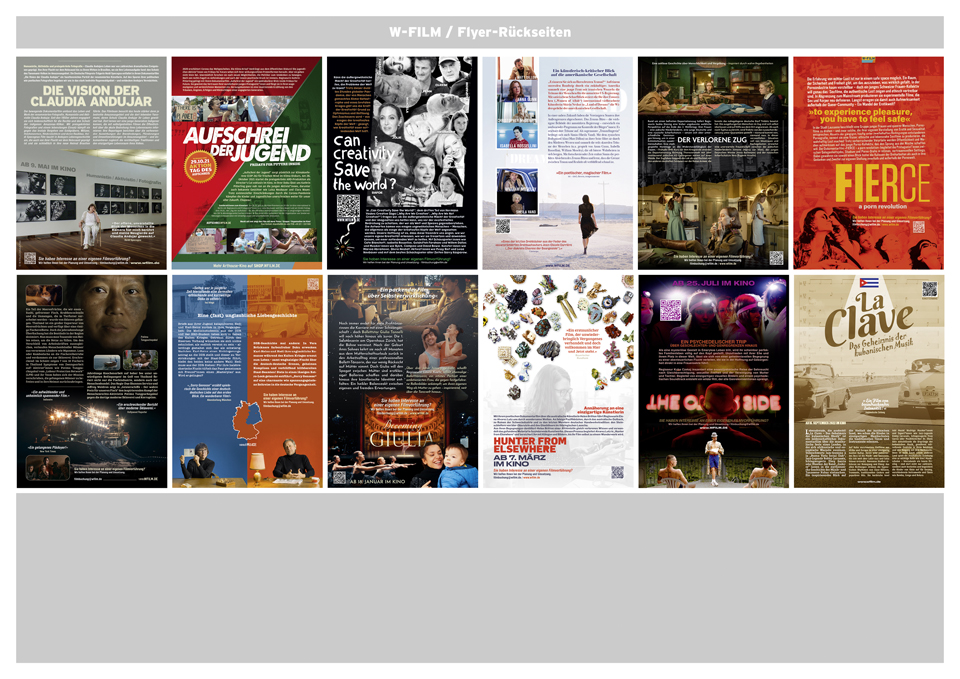The height and width of the screenshot is (679, 960).
Task: Open the blue-orange Germany map flyer
Action: (247, 381)
